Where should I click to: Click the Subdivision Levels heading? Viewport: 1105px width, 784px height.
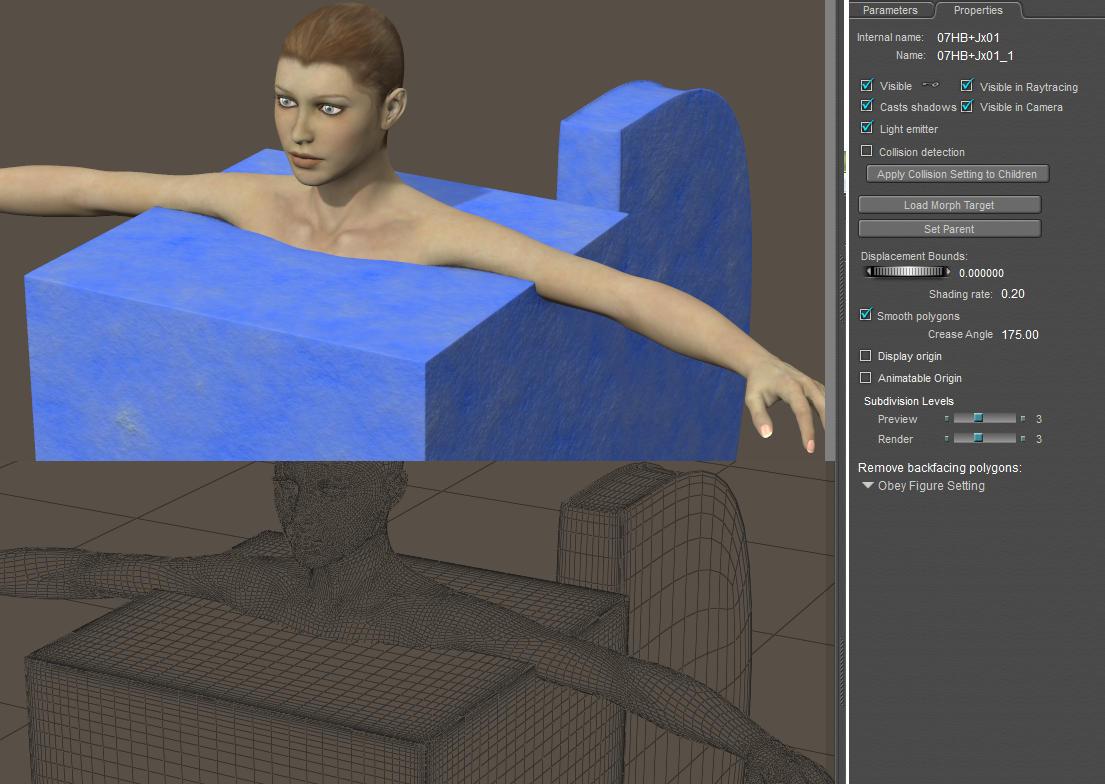[x=908, y=401]
